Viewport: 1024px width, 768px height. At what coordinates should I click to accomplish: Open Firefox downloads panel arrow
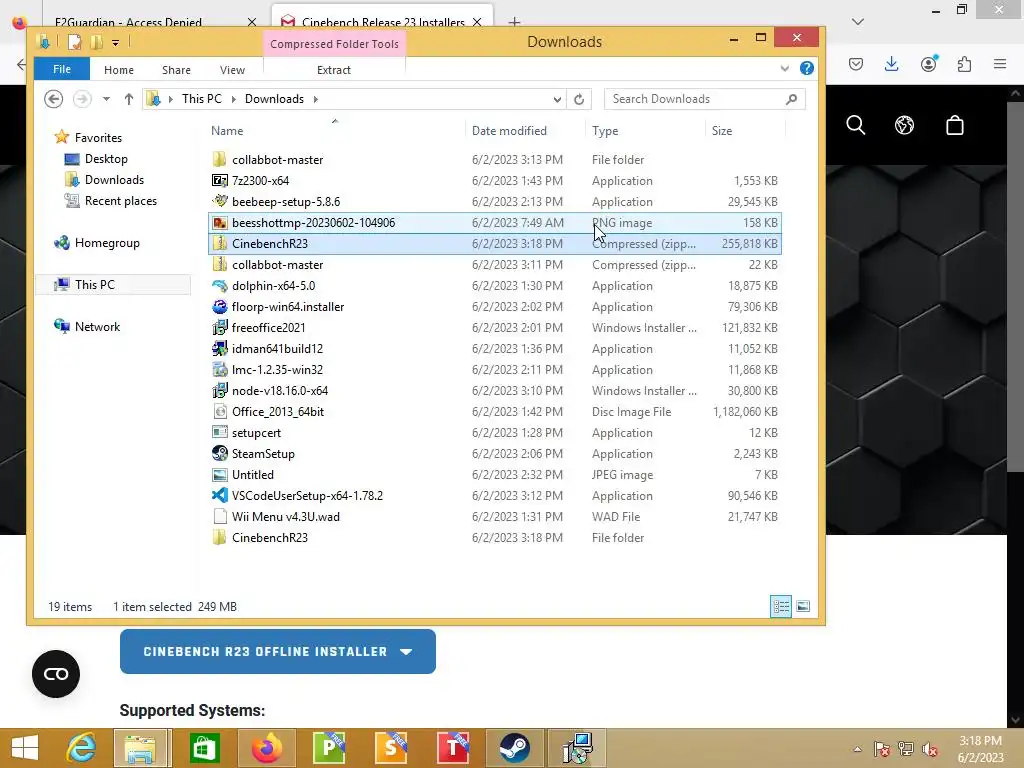(891, 63)
